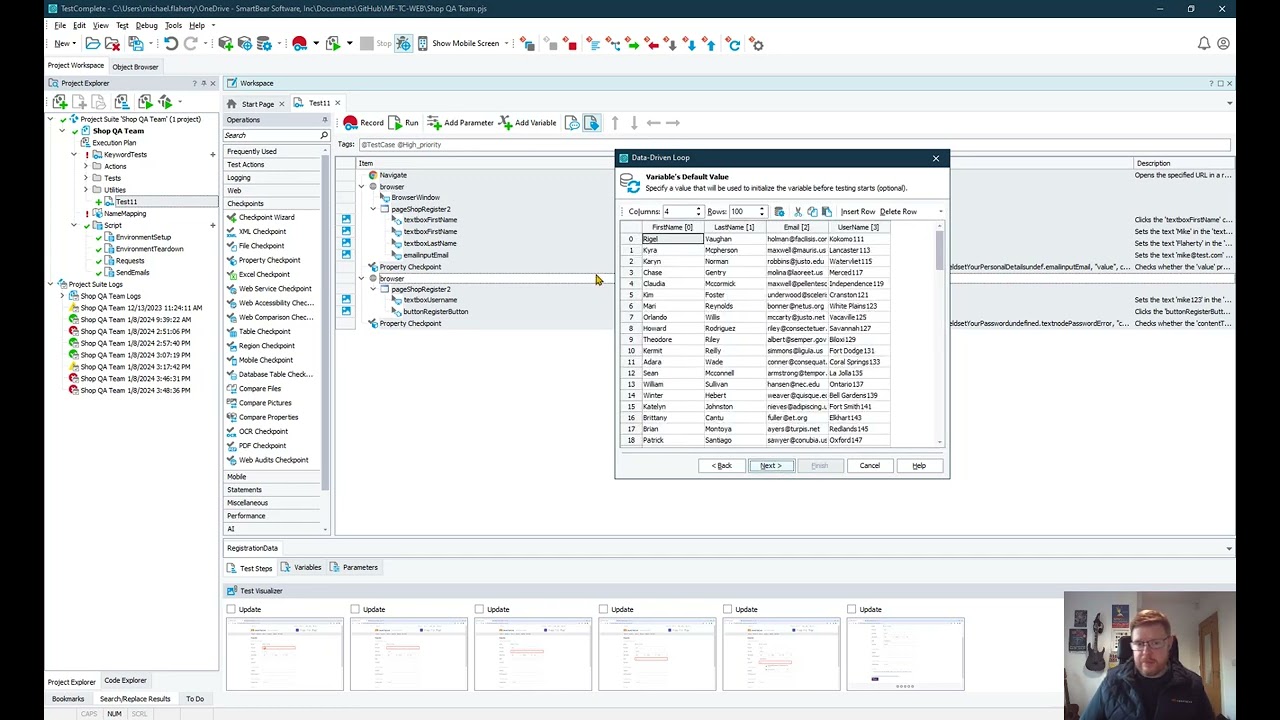Open the File menu
The width and height of the screenshot is (1280, 720).
[x=60, y=25]
